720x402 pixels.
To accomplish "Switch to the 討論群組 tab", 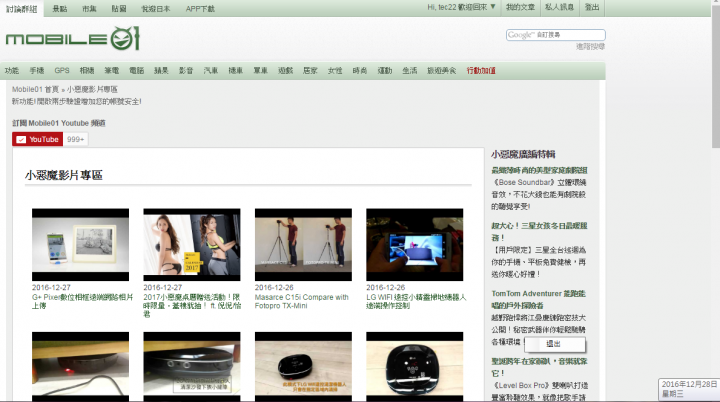I will click(22, 9).
